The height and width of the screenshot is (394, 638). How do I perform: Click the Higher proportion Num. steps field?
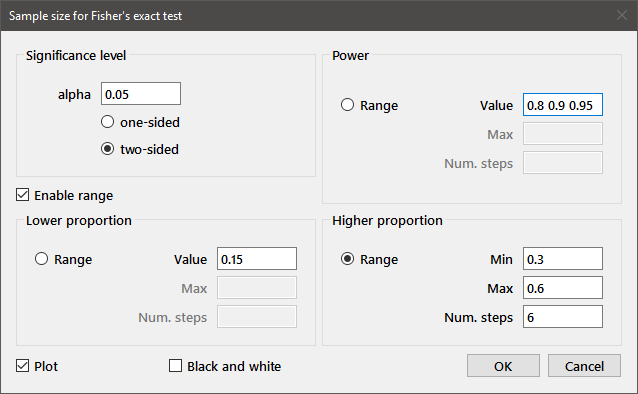point(563,317)
